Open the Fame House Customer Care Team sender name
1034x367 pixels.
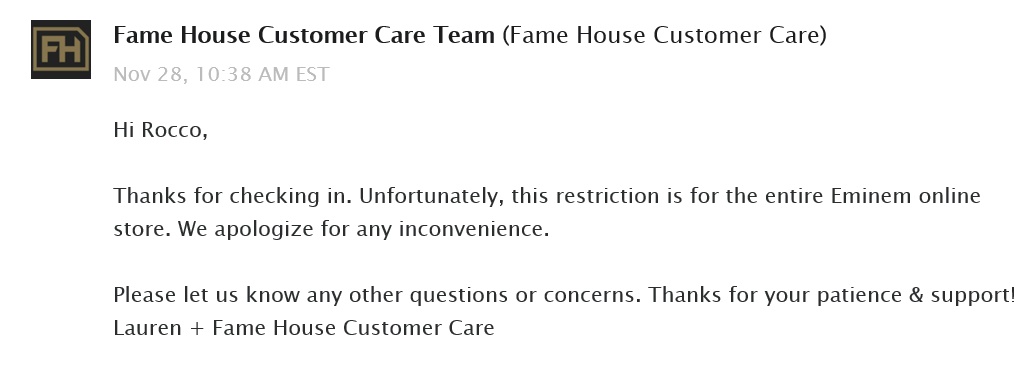click(304, 35)
